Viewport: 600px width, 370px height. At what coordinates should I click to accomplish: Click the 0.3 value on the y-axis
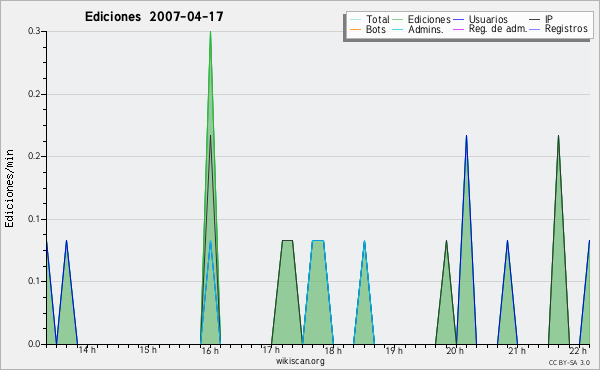pos(34,31)
